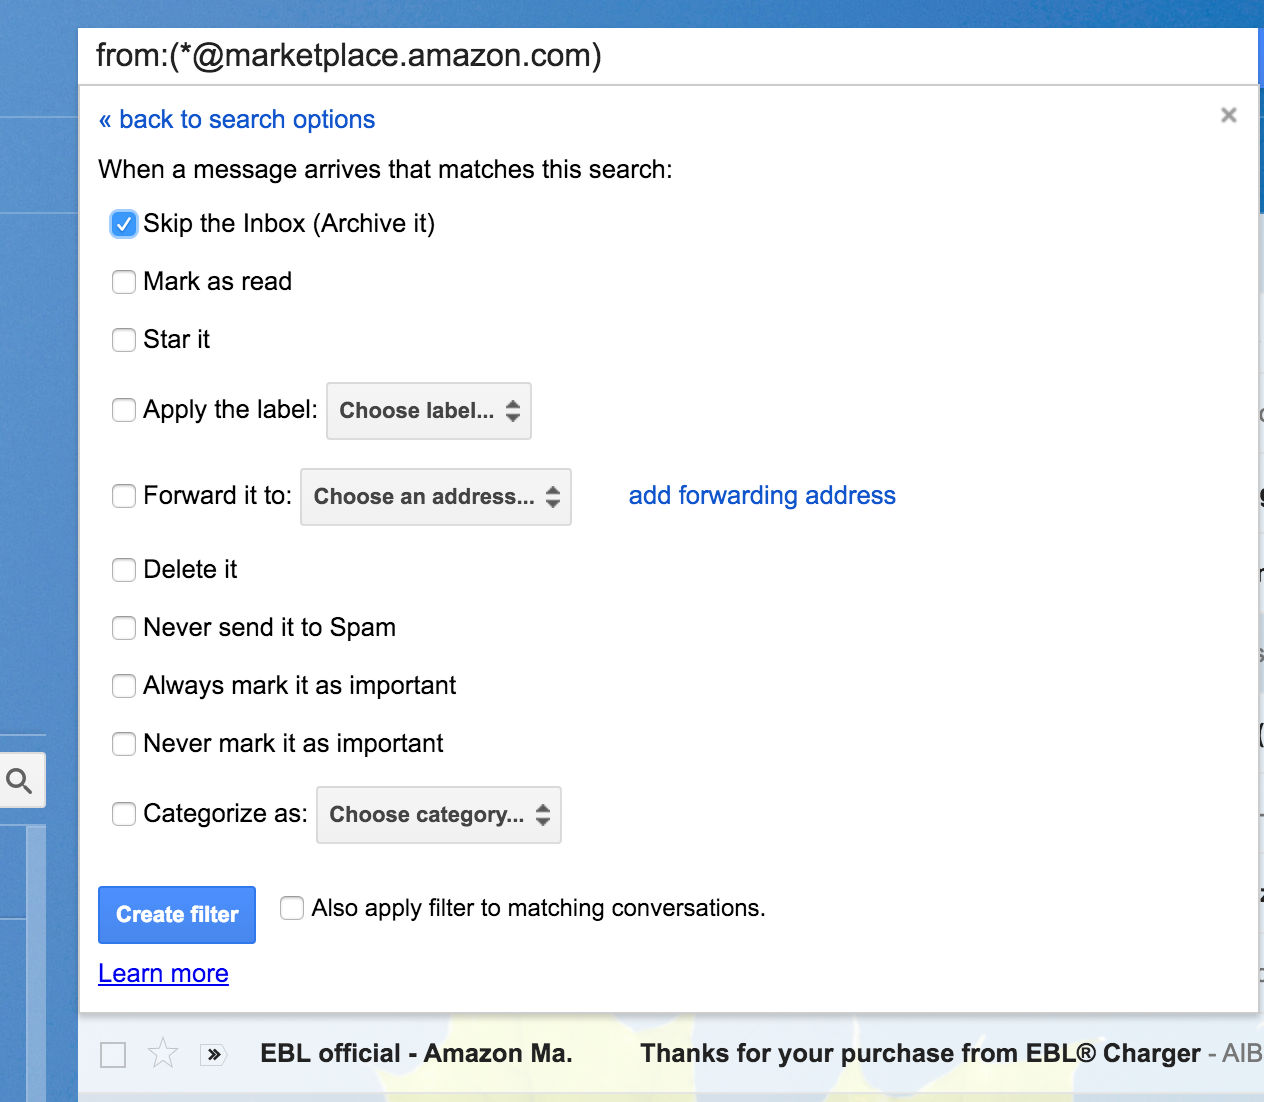This screenshot has width=1264, height=1102.
Task: Click the magnifier search icon
Action: point(19,780)
